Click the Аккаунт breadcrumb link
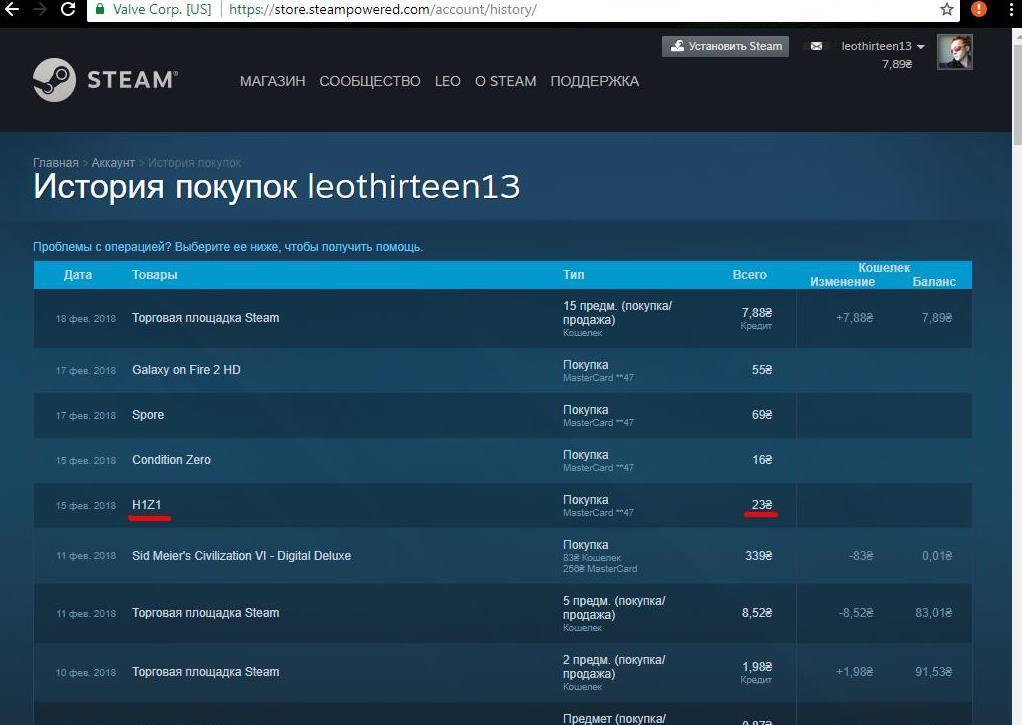The image size is (1022, 725). click(113, 163)
